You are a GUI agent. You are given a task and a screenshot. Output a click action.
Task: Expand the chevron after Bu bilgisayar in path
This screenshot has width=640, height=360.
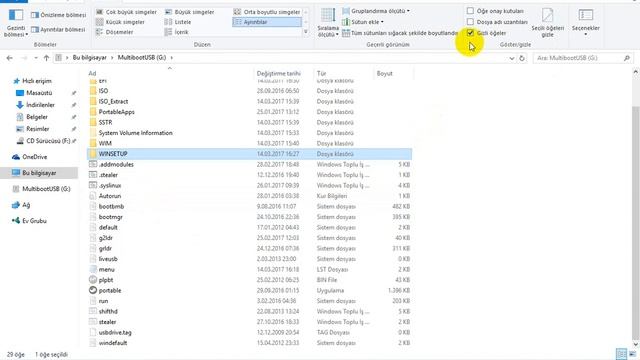(x=112, y=58)
